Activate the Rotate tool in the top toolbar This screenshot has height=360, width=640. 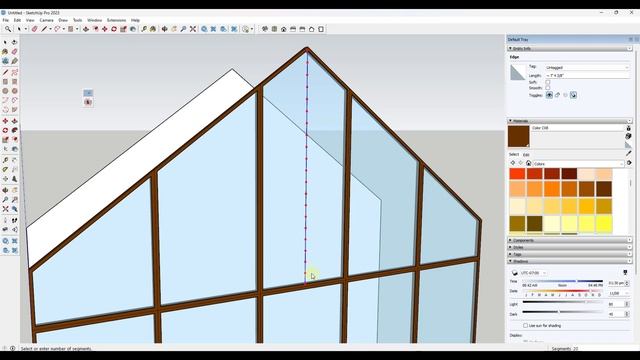(x=114, y=29)
